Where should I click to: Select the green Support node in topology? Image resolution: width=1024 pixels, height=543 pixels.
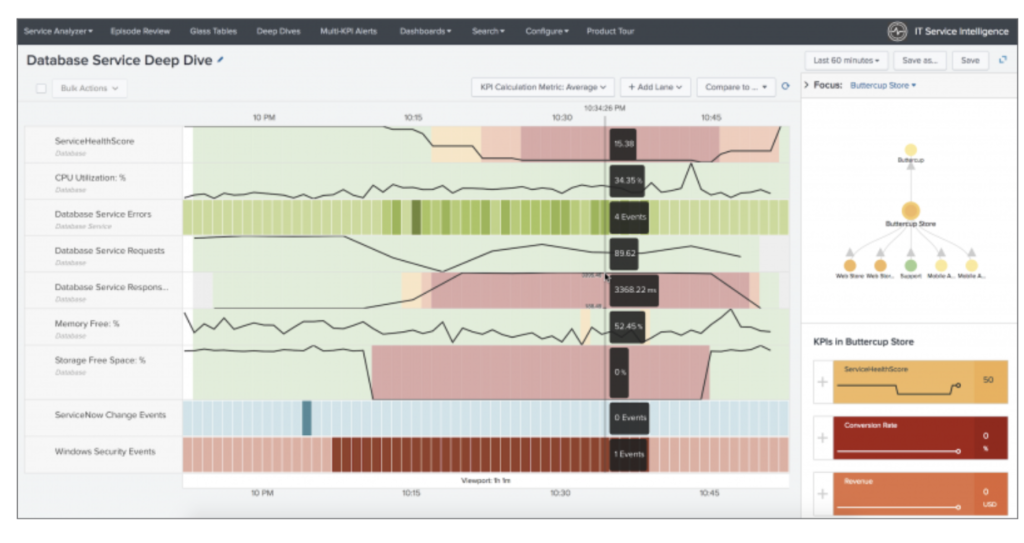click(910, 265)
